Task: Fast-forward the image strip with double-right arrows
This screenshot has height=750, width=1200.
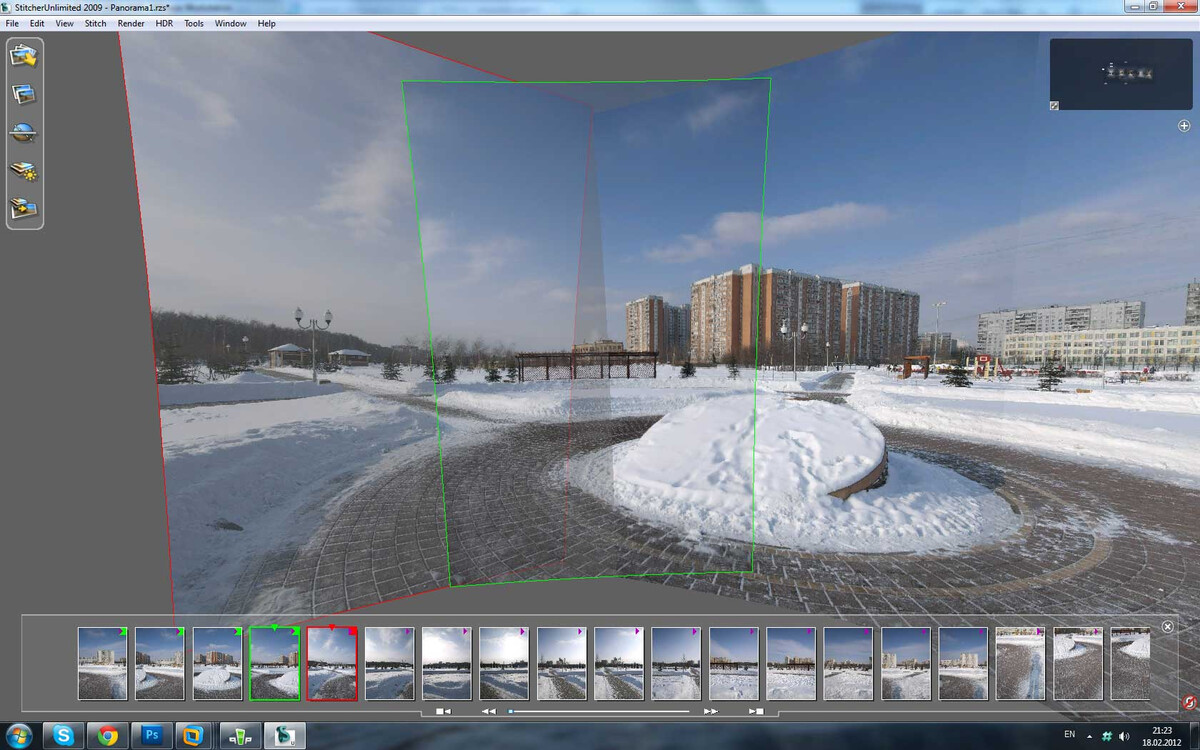Action: (x=711, y=711)
